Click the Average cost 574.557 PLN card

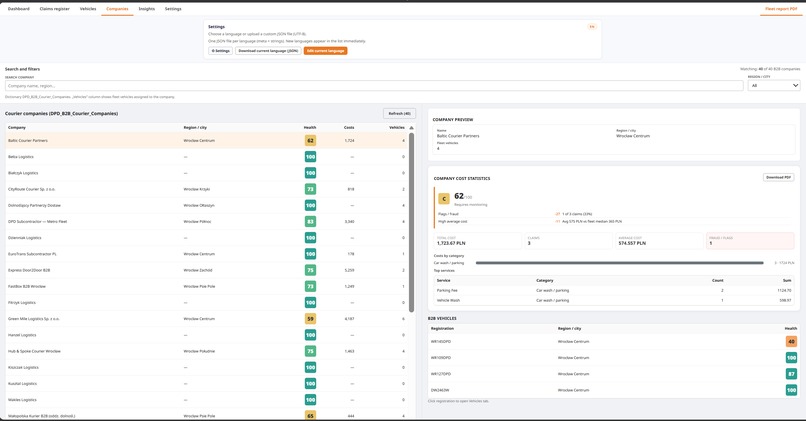pyautogui.click(x=658, y=241)
